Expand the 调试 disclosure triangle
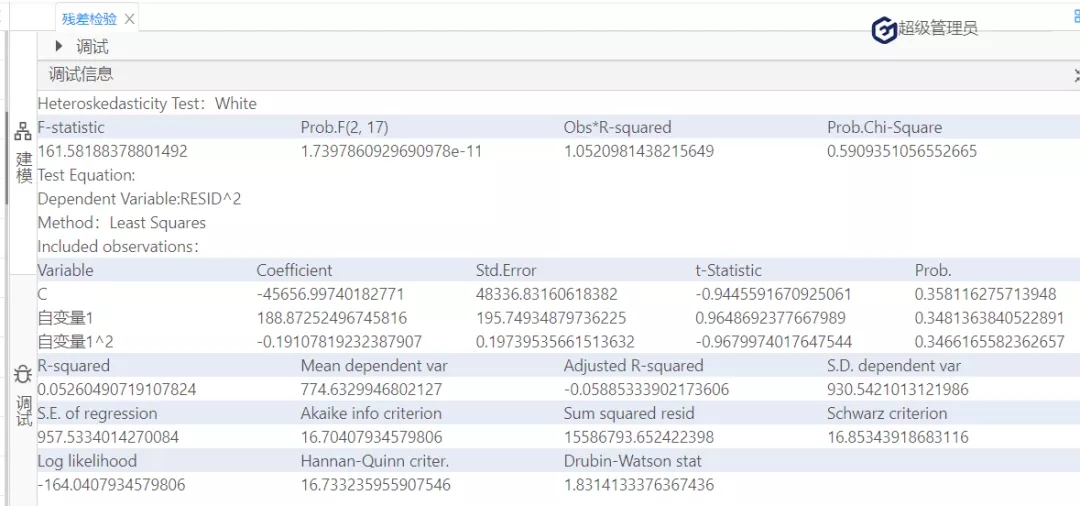Viewport: 1080px width, 506px height. (x=59, y=46)
